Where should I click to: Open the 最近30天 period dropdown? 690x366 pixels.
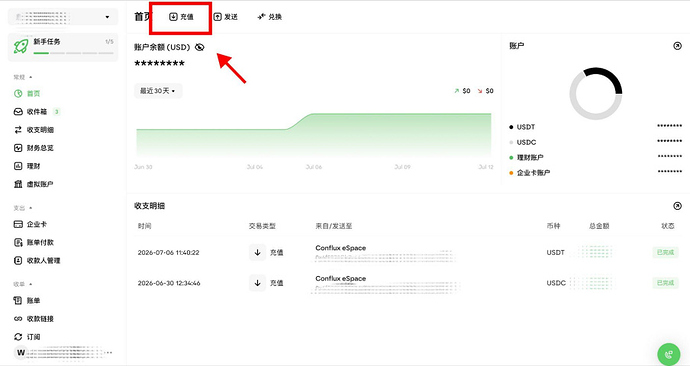point(158,91)
